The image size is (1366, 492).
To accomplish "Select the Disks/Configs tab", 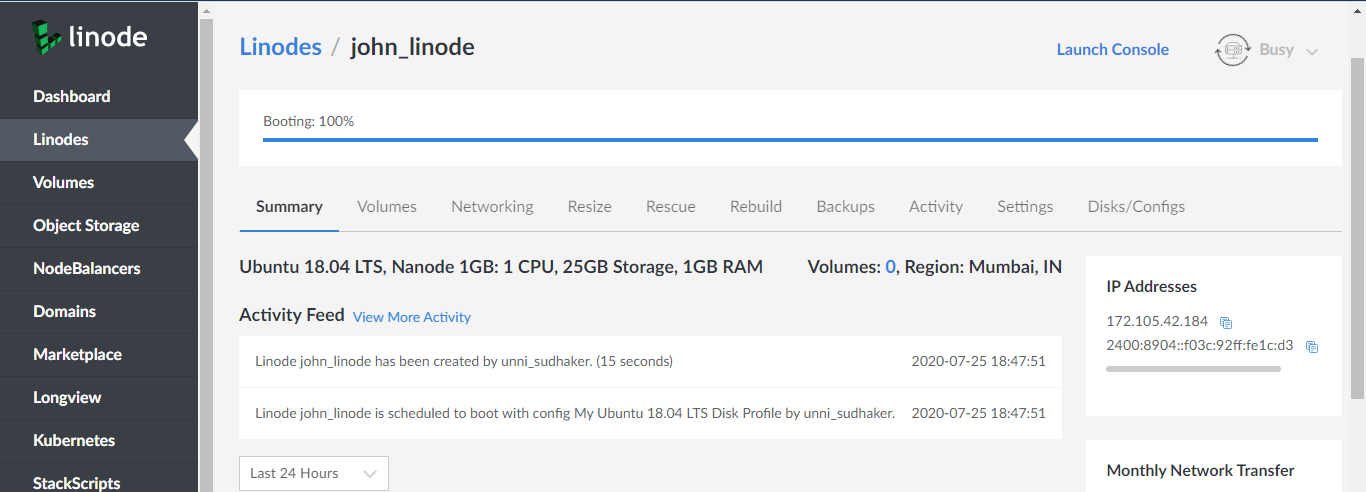I will pyautogui.click(x=1136, y=206).
